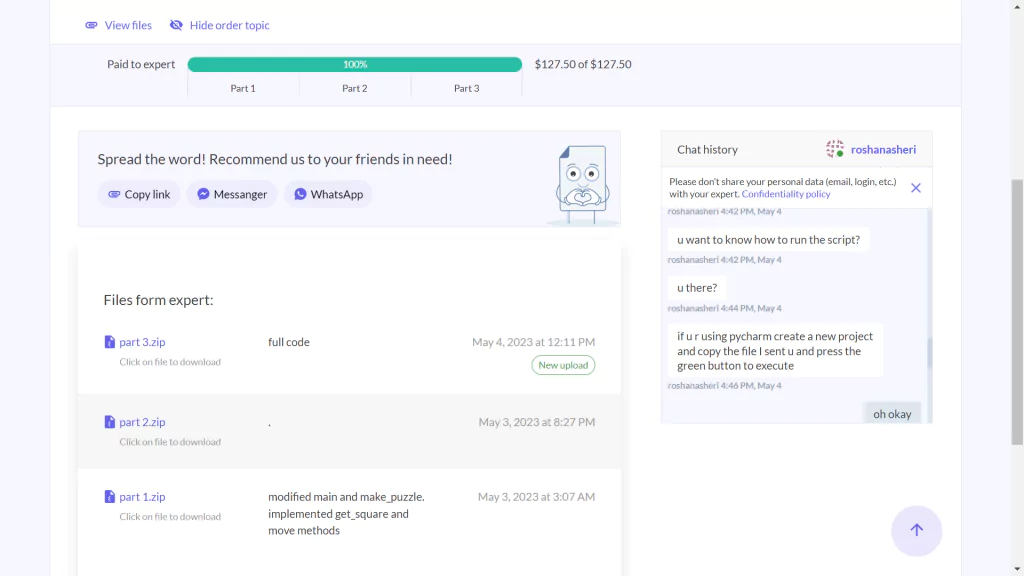This screenshot has width=1024, height=576.
Task: Open the part 1.zip file link
Action: pyautogui.click(x=142, y=496)
